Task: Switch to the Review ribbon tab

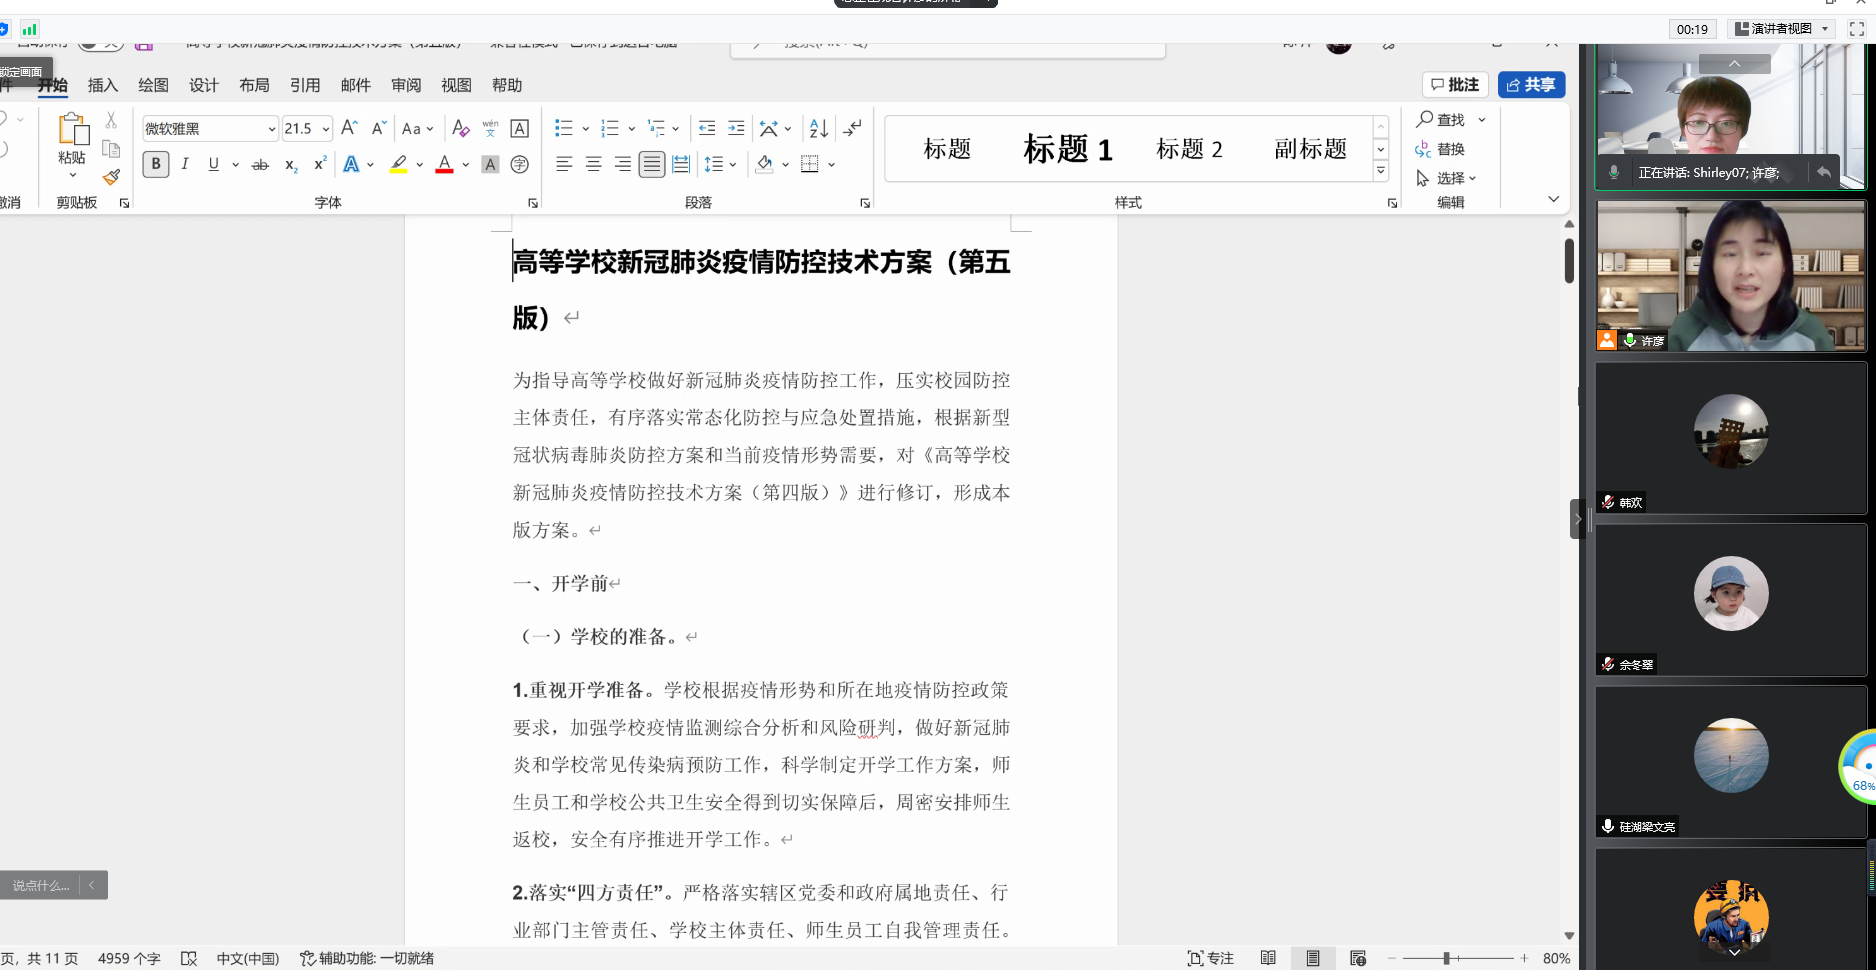Action: [x=406, y=85]
